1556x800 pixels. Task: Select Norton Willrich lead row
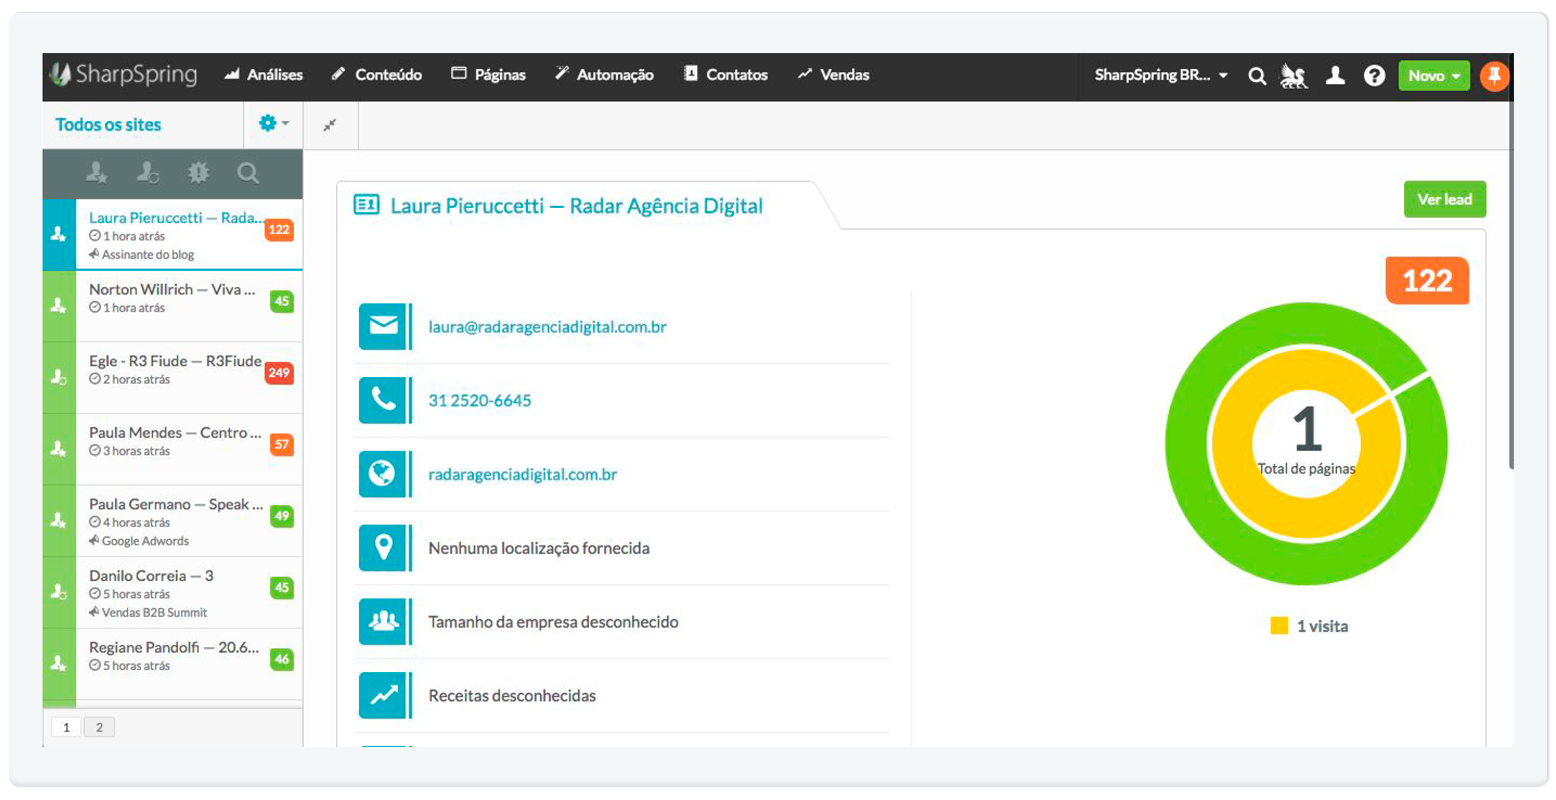point(173,306)
